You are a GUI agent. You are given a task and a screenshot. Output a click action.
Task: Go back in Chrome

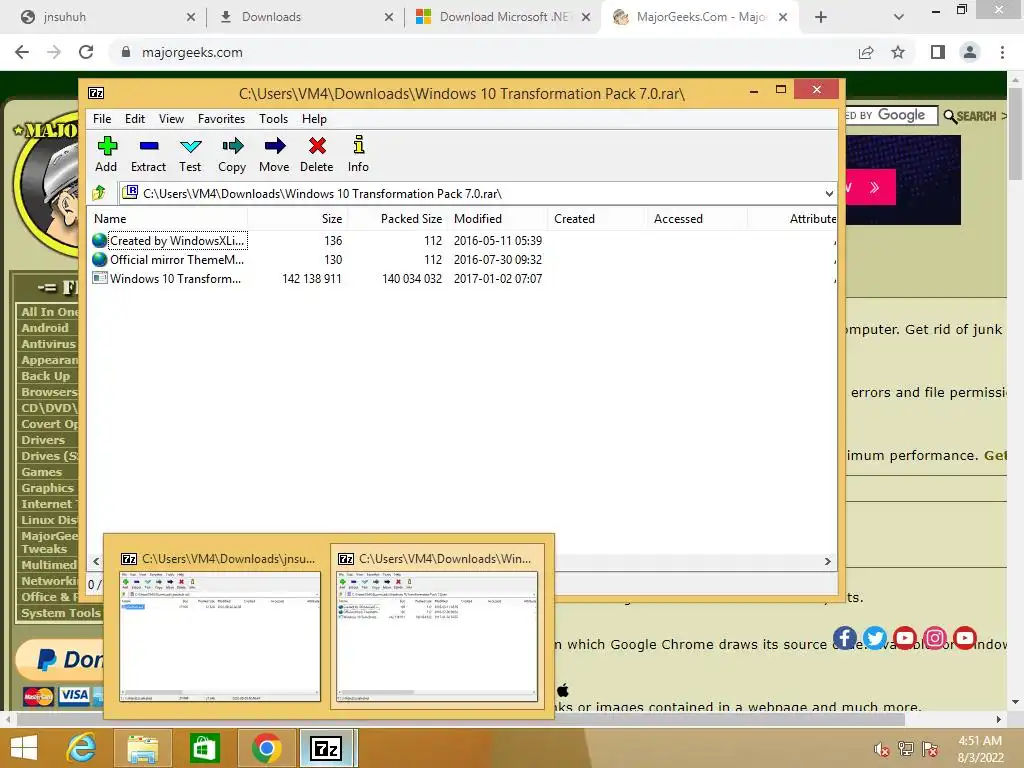click(x=22, y=52)
